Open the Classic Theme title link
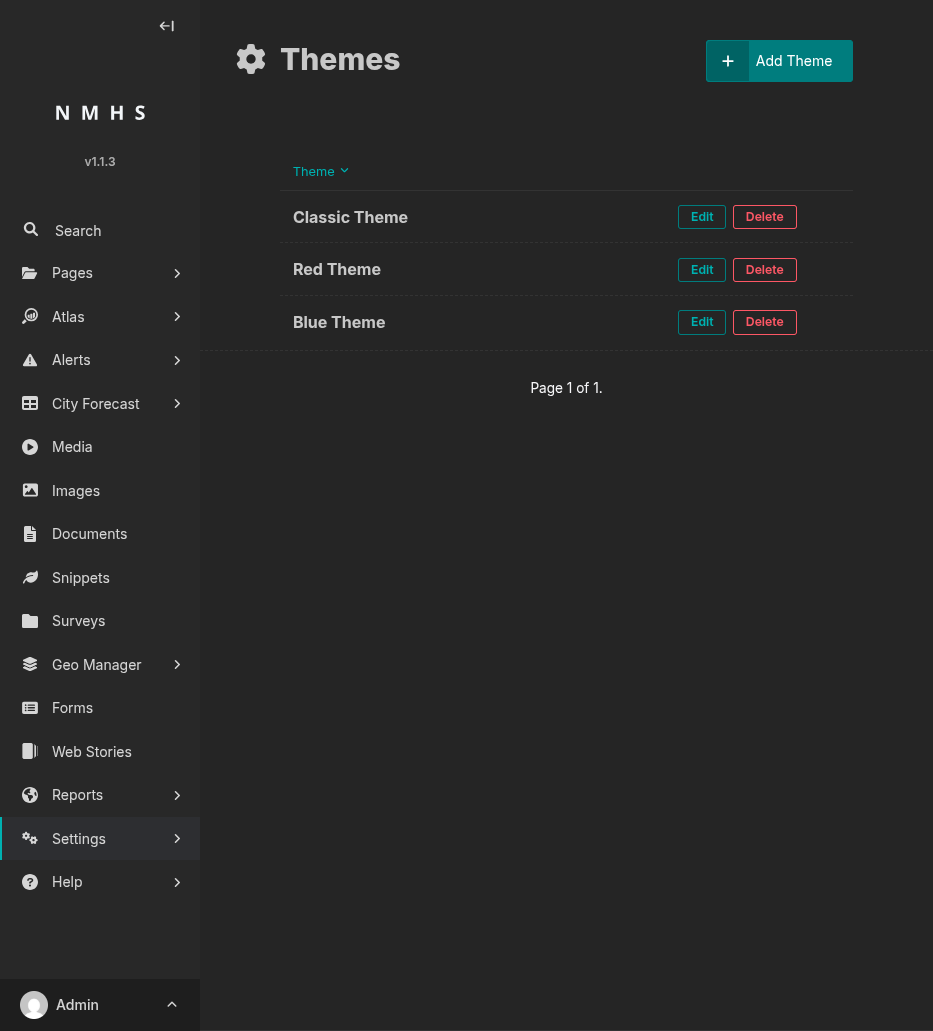Image resolution: width=933 pixels, height=1031 pixels. click(x=350, y=217)
